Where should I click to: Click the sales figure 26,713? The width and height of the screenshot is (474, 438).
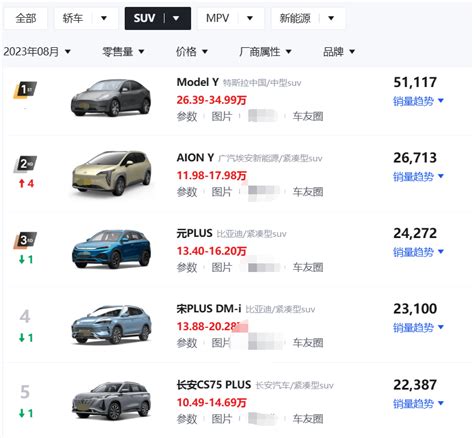click(415, 158)
